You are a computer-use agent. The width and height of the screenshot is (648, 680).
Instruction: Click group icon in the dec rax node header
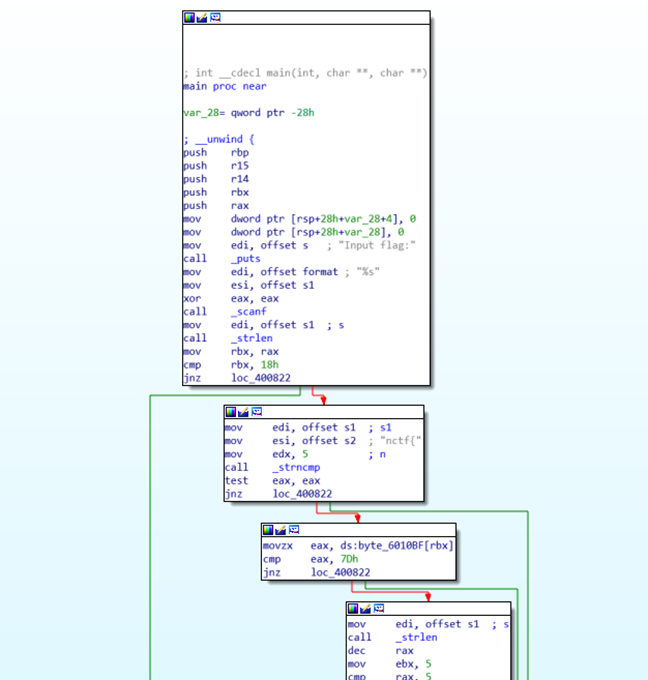click(x=379, y=608)
